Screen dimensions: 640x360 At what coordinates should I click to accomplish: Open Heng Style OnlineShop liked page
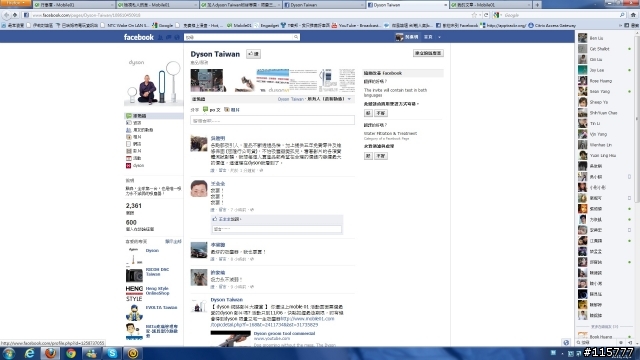click(x=157, y=291)
